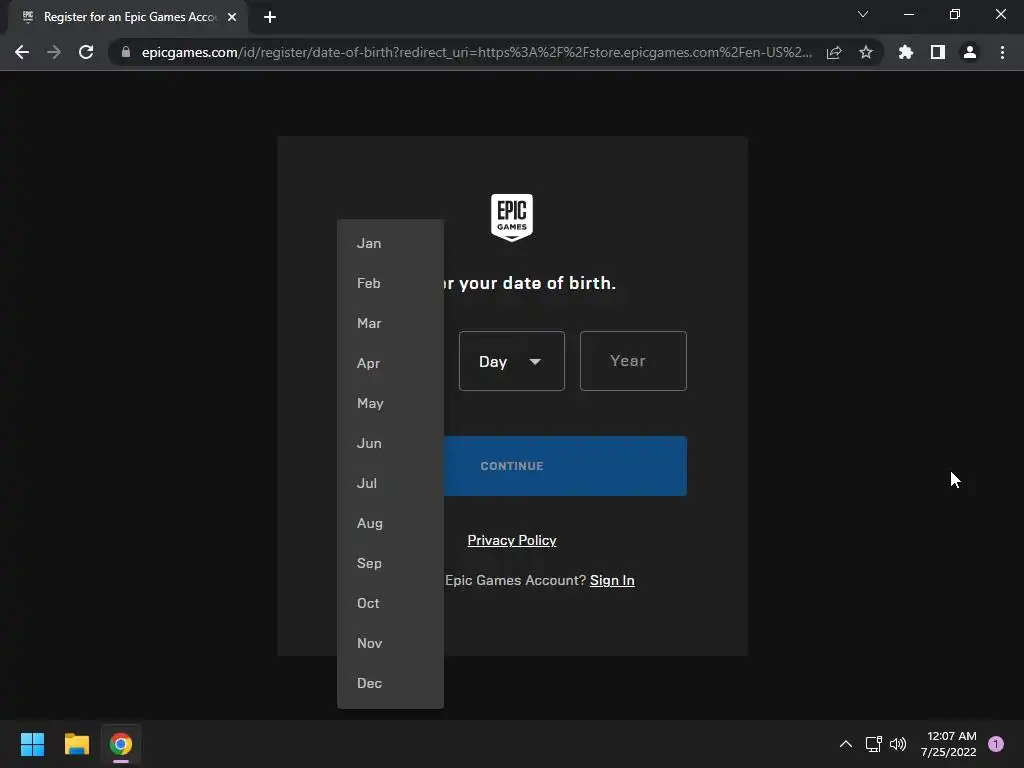1024x768 pixels.
Task: Open the Privacy Policy link
Action: click(512, 540)
